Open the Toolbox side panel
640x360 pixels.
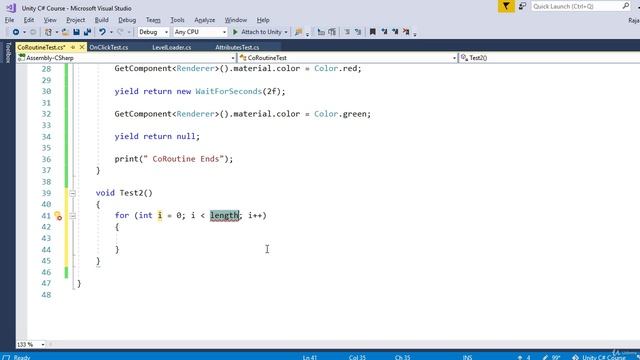8,53
